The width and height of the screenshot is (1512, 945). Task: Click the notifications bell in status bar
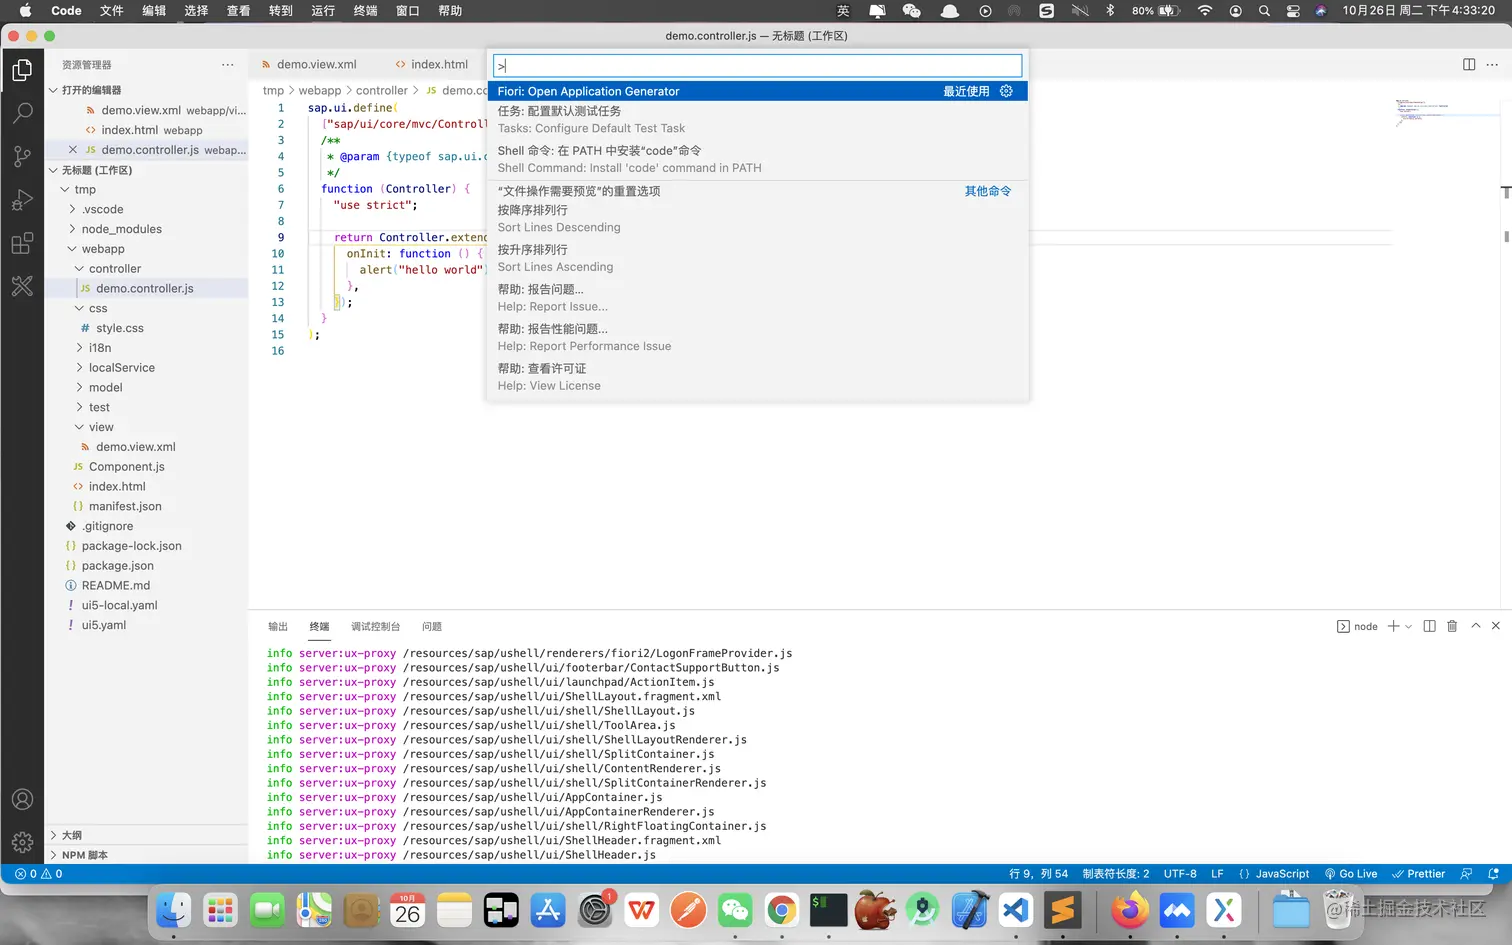coord(1493,874)
